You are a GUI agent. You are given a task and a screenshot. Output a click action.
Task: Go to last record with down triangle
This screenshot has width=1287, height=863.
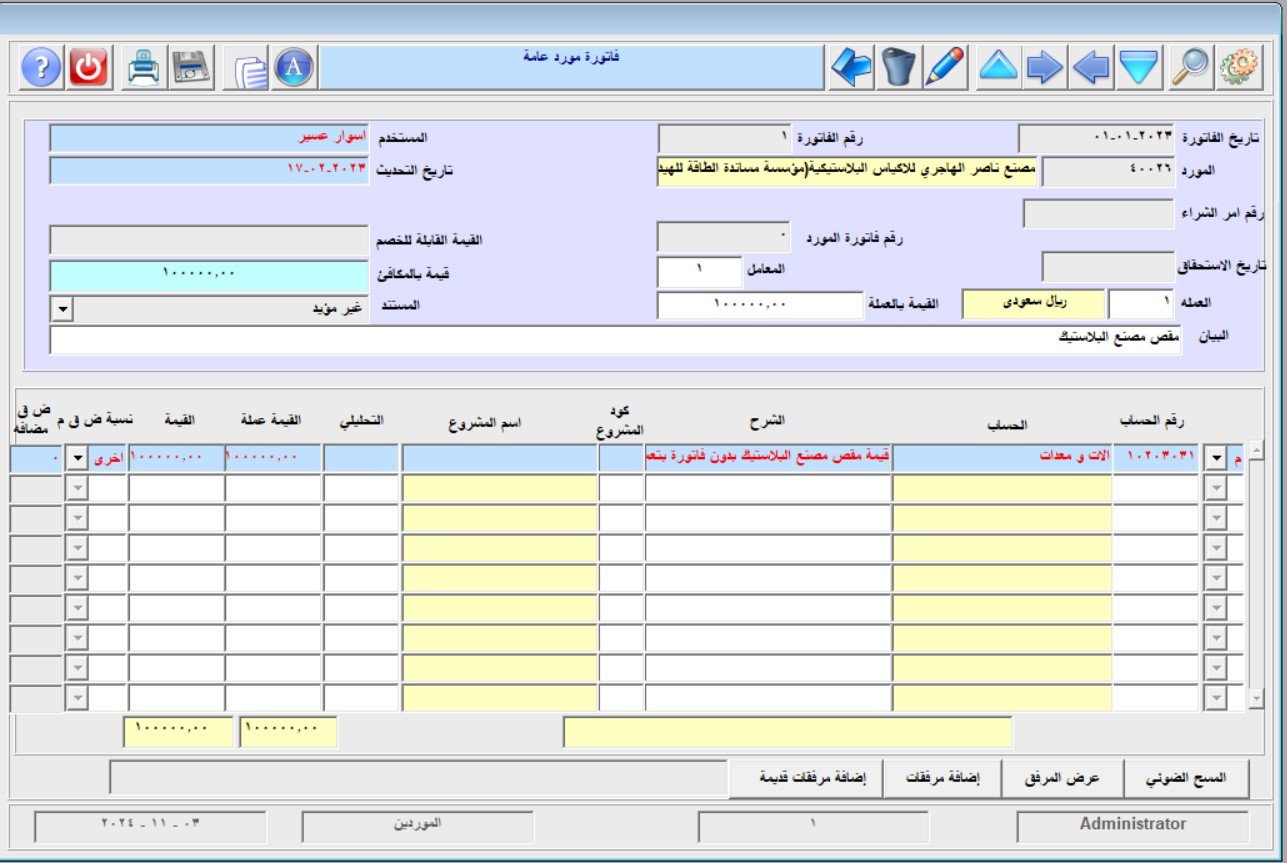(1138, 68)
